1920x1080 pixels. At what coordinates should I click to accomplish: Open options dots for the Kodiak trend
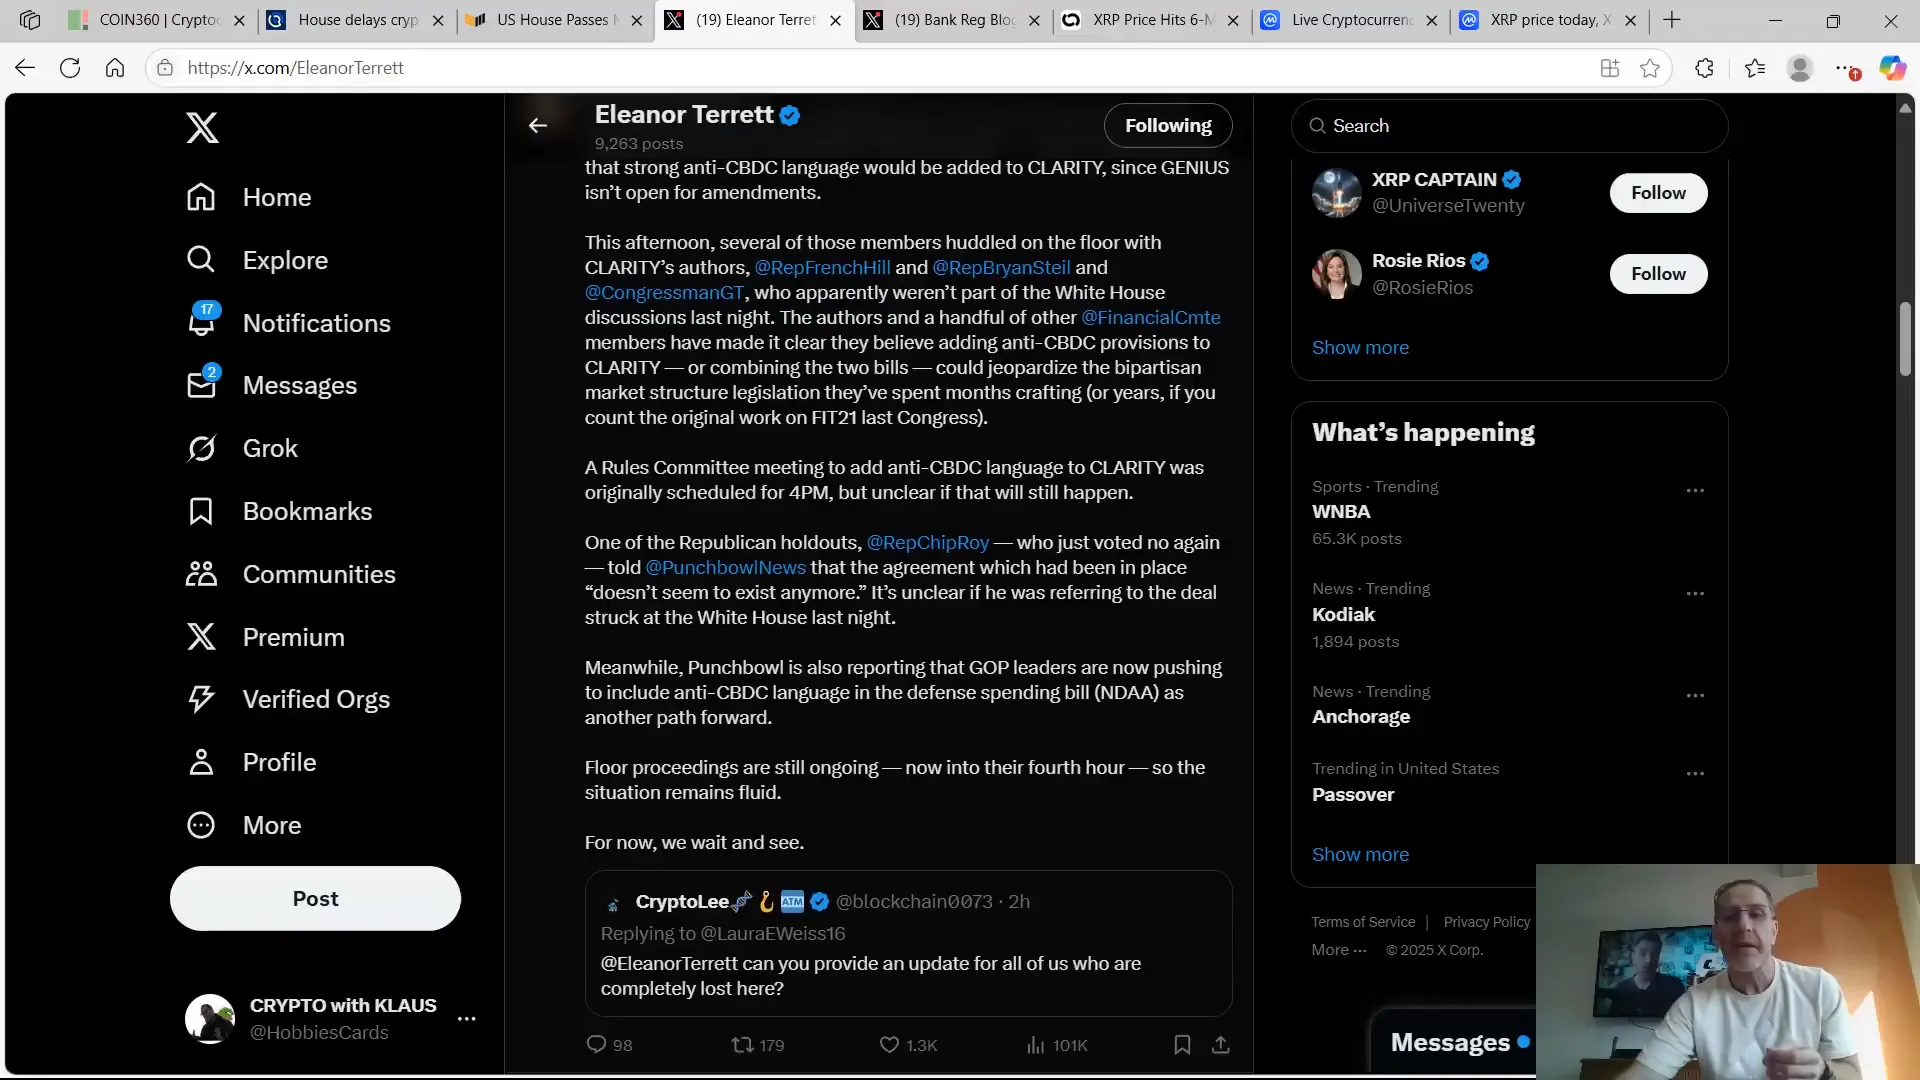pos(1695,593)
